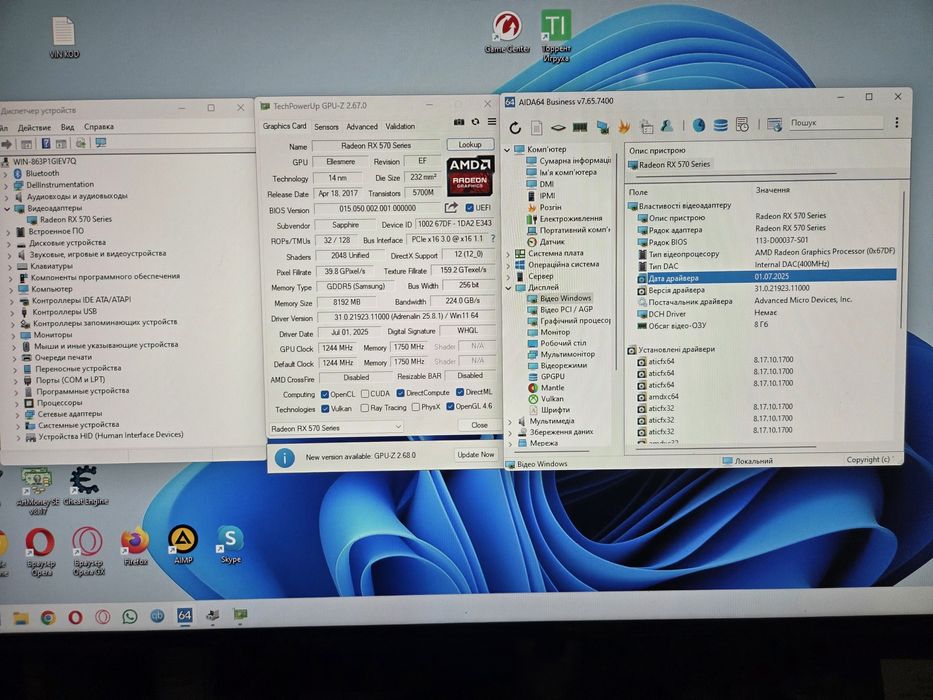Toggle the CUDA checkbox
The width and height of the screenshot is (933, 700).
(x=365, y=393)
